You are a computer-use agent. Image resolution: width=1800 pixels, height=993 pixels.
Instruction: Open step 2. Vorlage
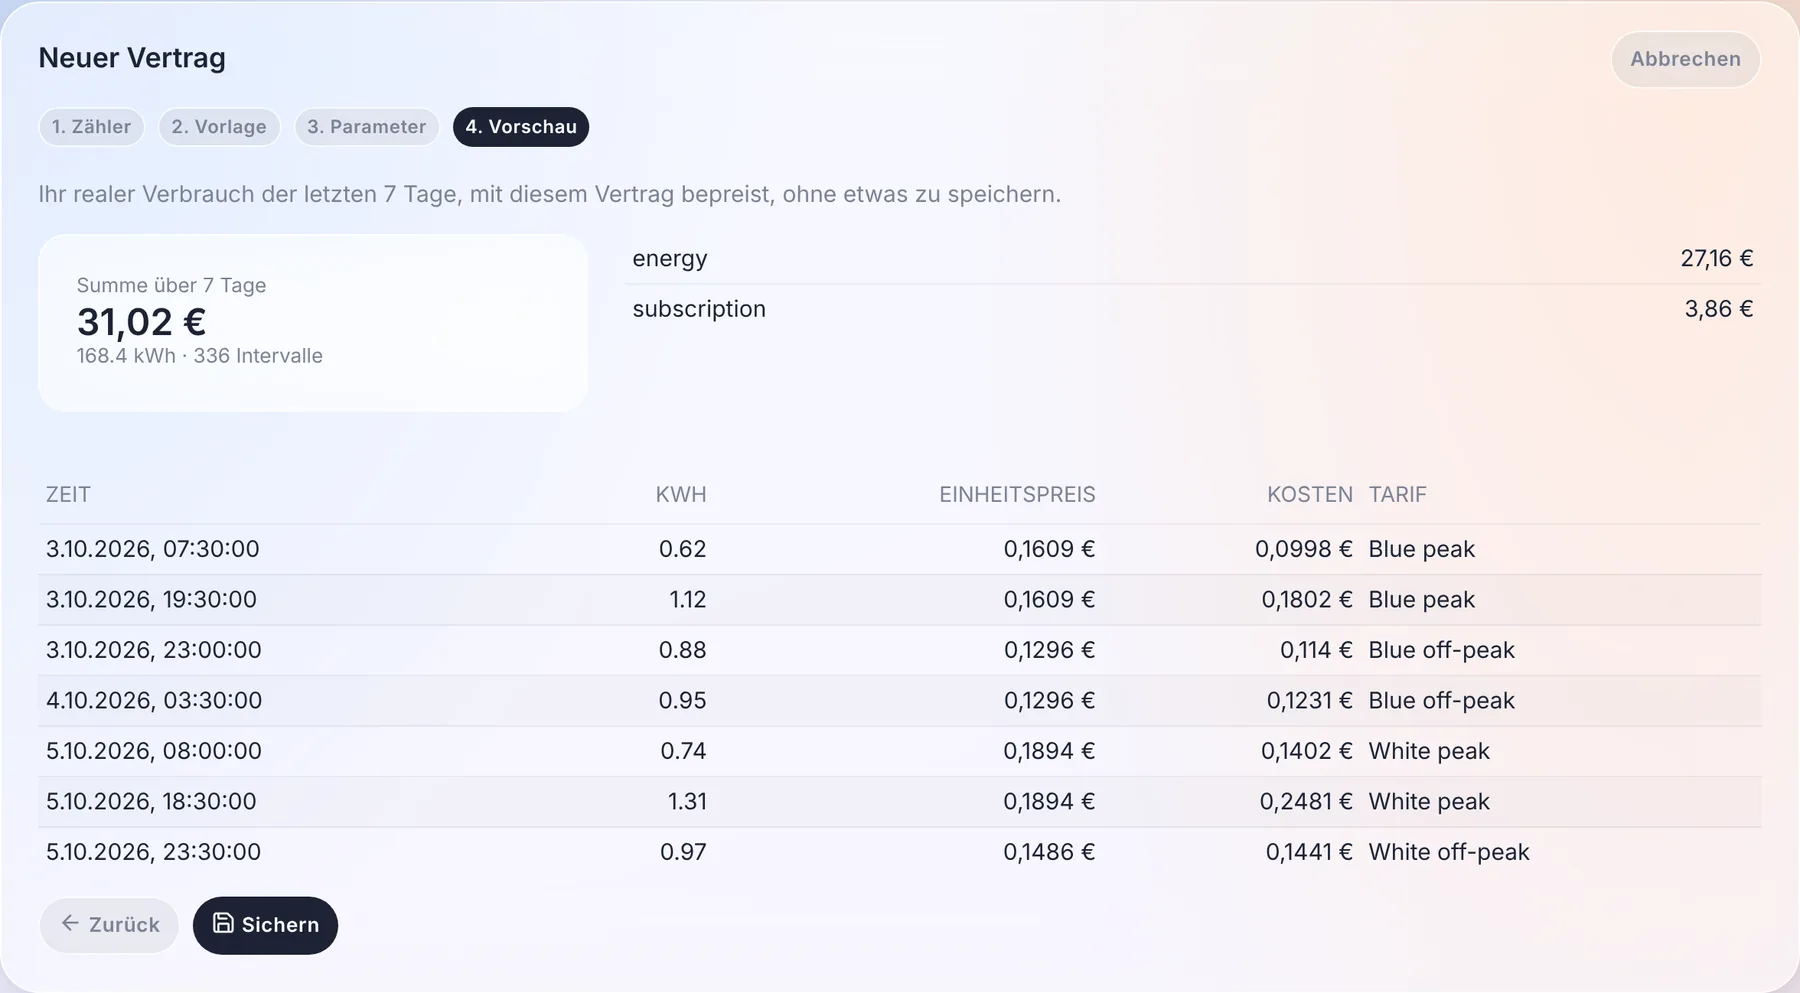click(x=219, y=127)
